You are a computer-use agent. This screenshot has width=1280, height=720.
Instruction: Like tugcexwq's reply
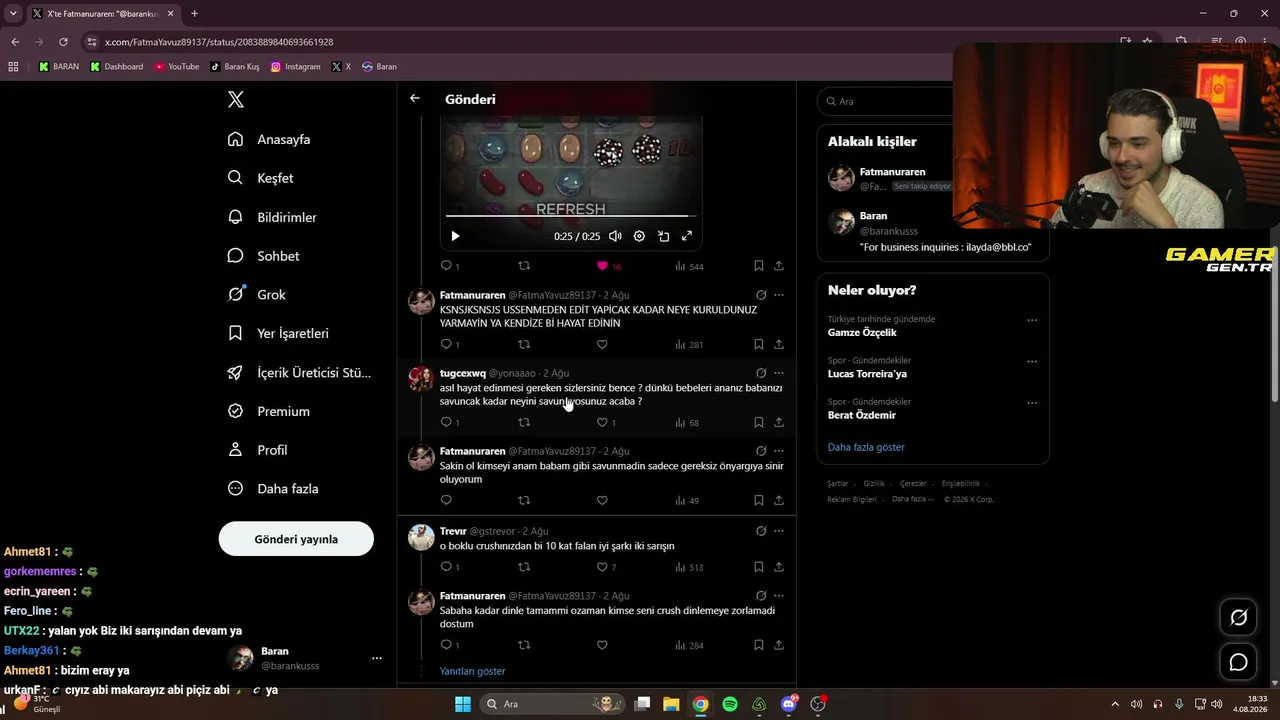tap(602, 423)
